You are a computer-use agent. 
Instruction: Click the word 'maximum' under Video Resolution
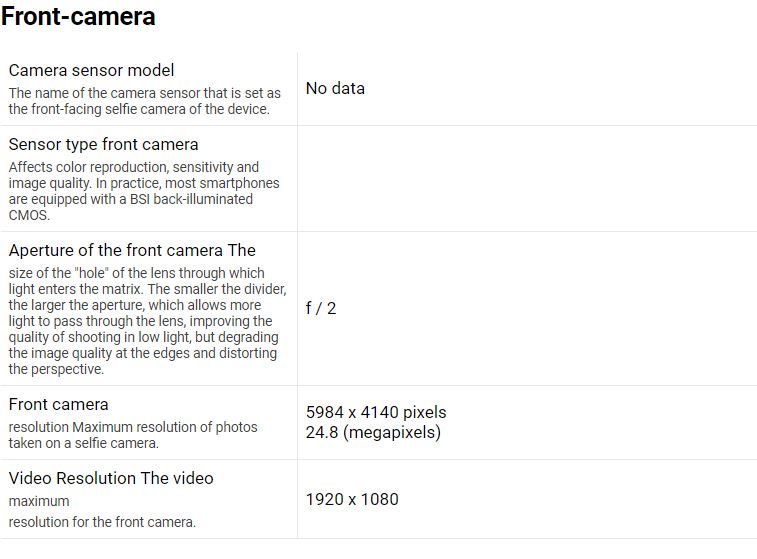tap(39, 500)
